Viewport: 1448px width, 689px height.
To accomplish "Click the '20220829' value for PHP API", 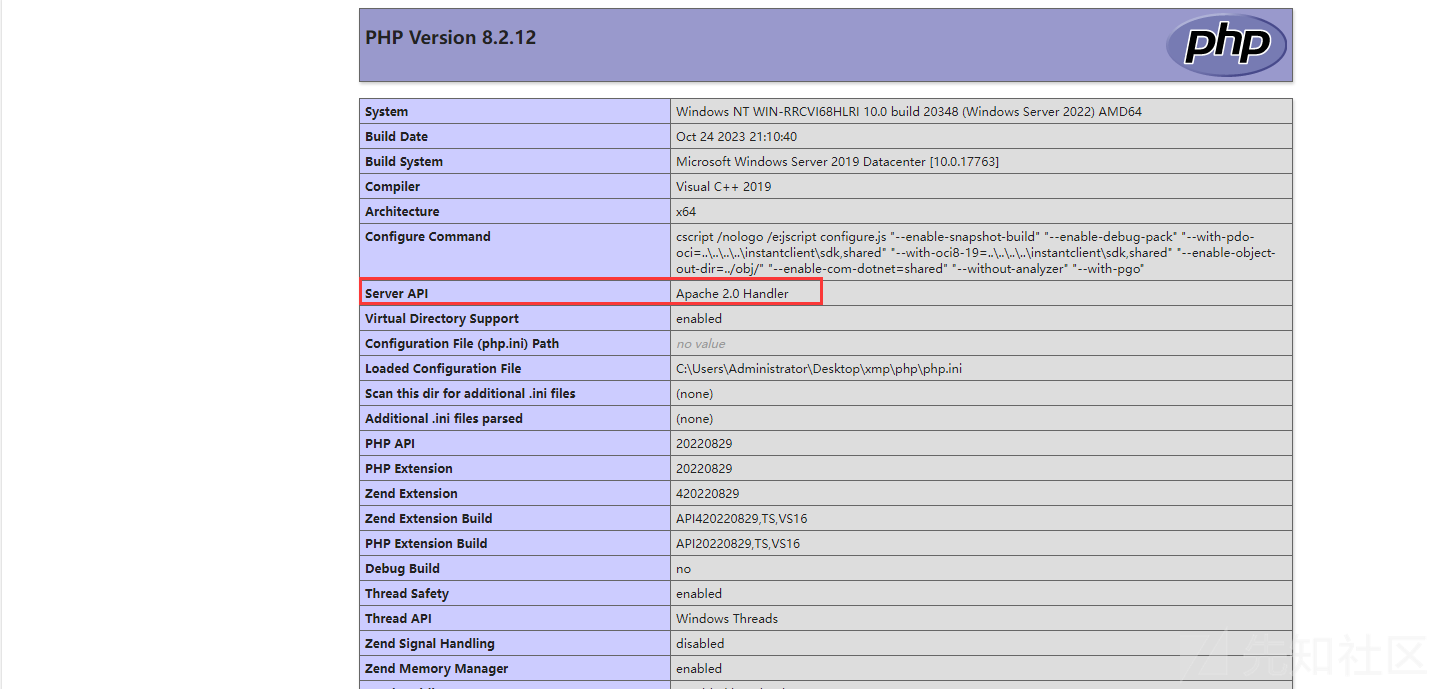I will 704,444.
